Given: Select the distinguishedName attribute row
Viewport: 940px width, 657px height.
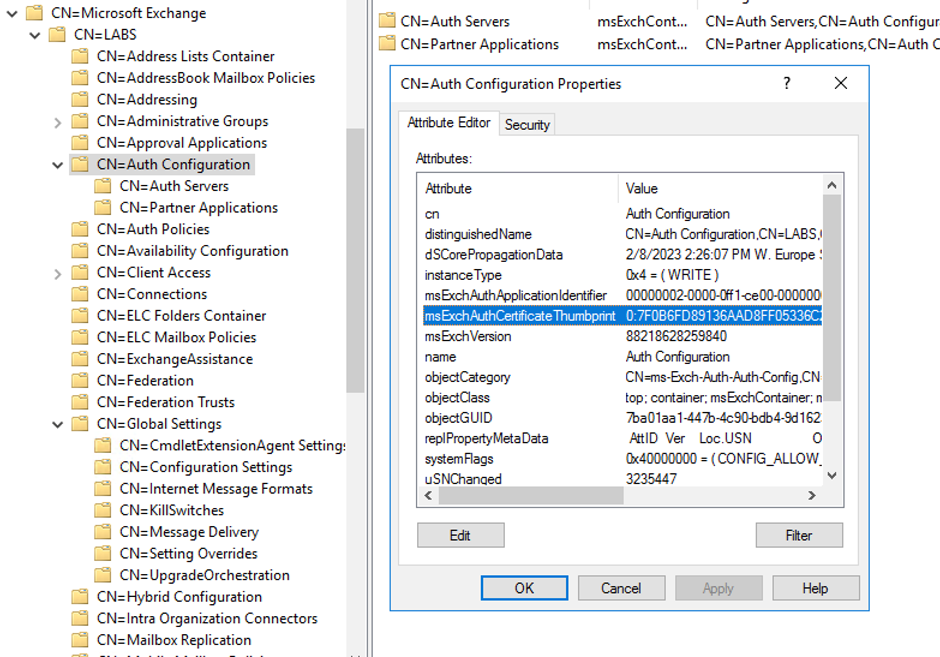Looking at the screenshot, I should click(x=622, y=234).
